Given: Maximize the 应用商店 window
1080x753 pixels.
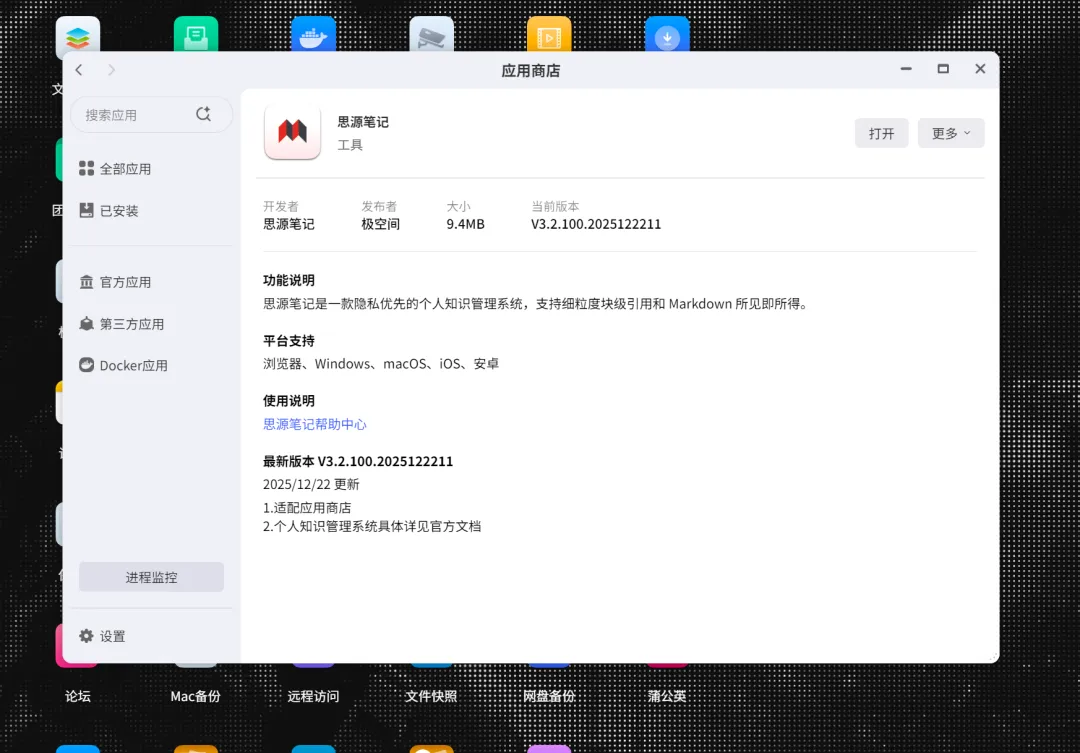Looking at the screenshot, I should coord(944,69).
